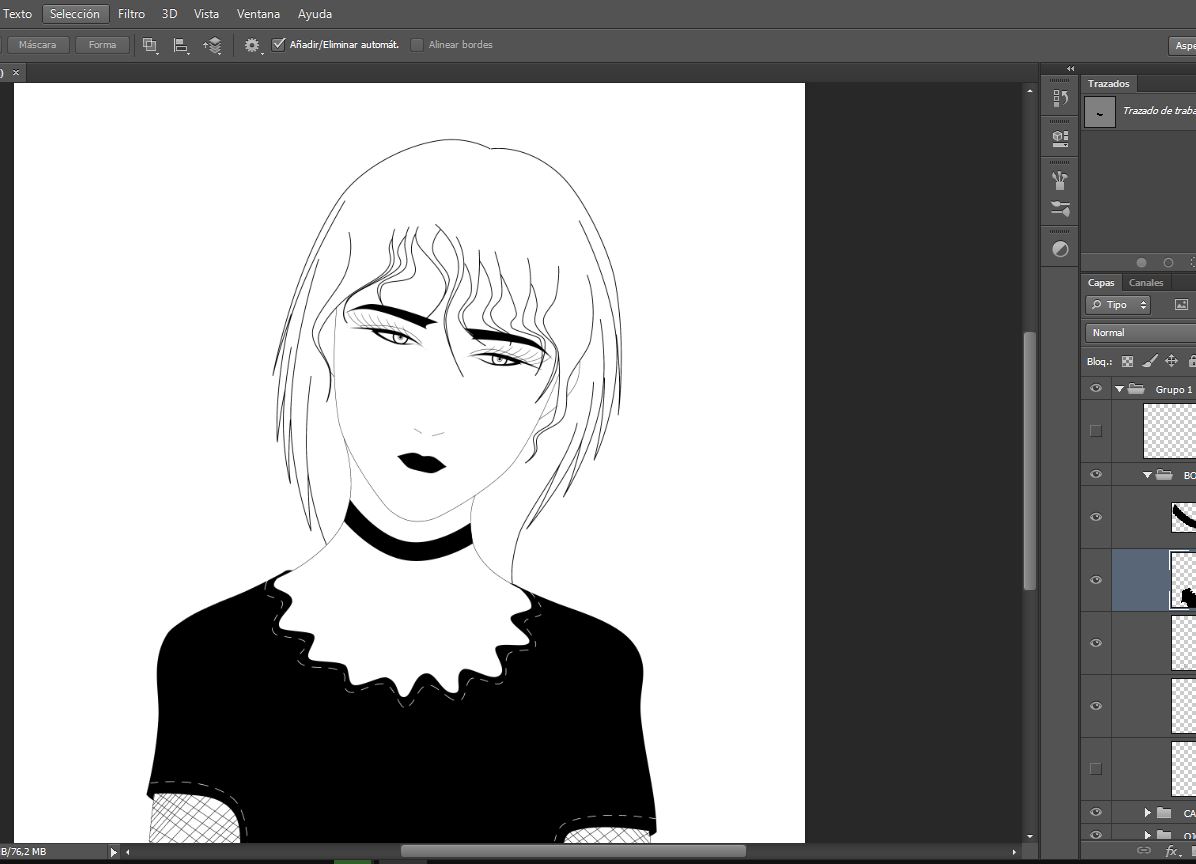Click the Grupo 1 folder icon
The image size is (1196, 864).
pyautogui.click(x=1137, y=389)
